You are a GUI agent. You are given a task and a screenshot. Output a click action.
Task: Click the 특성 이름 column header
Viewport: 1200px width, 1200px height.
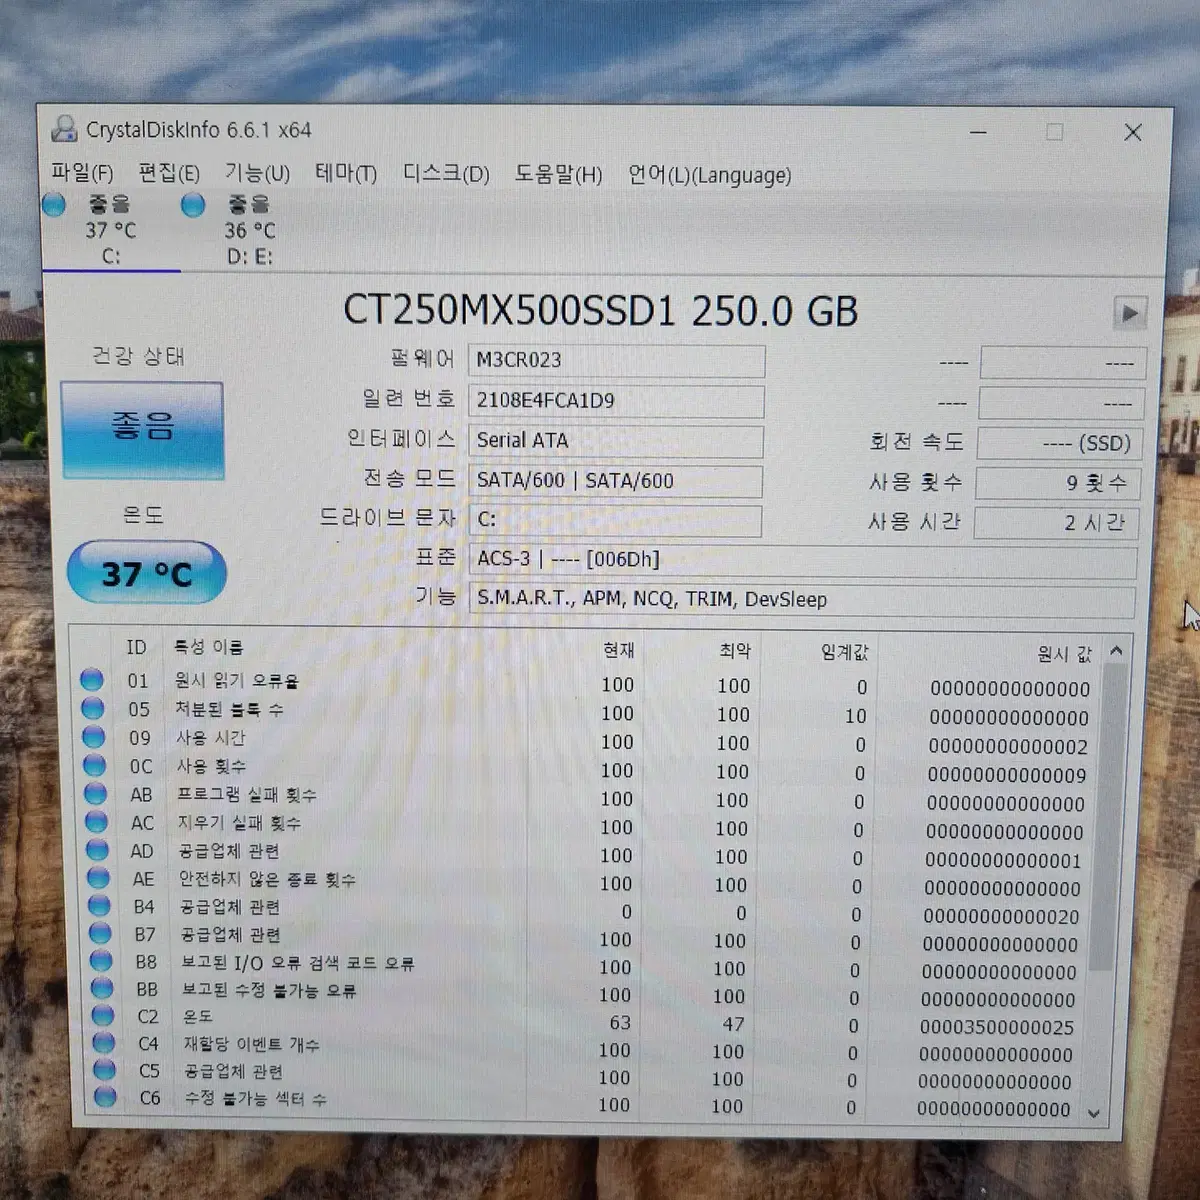[209, 647]
